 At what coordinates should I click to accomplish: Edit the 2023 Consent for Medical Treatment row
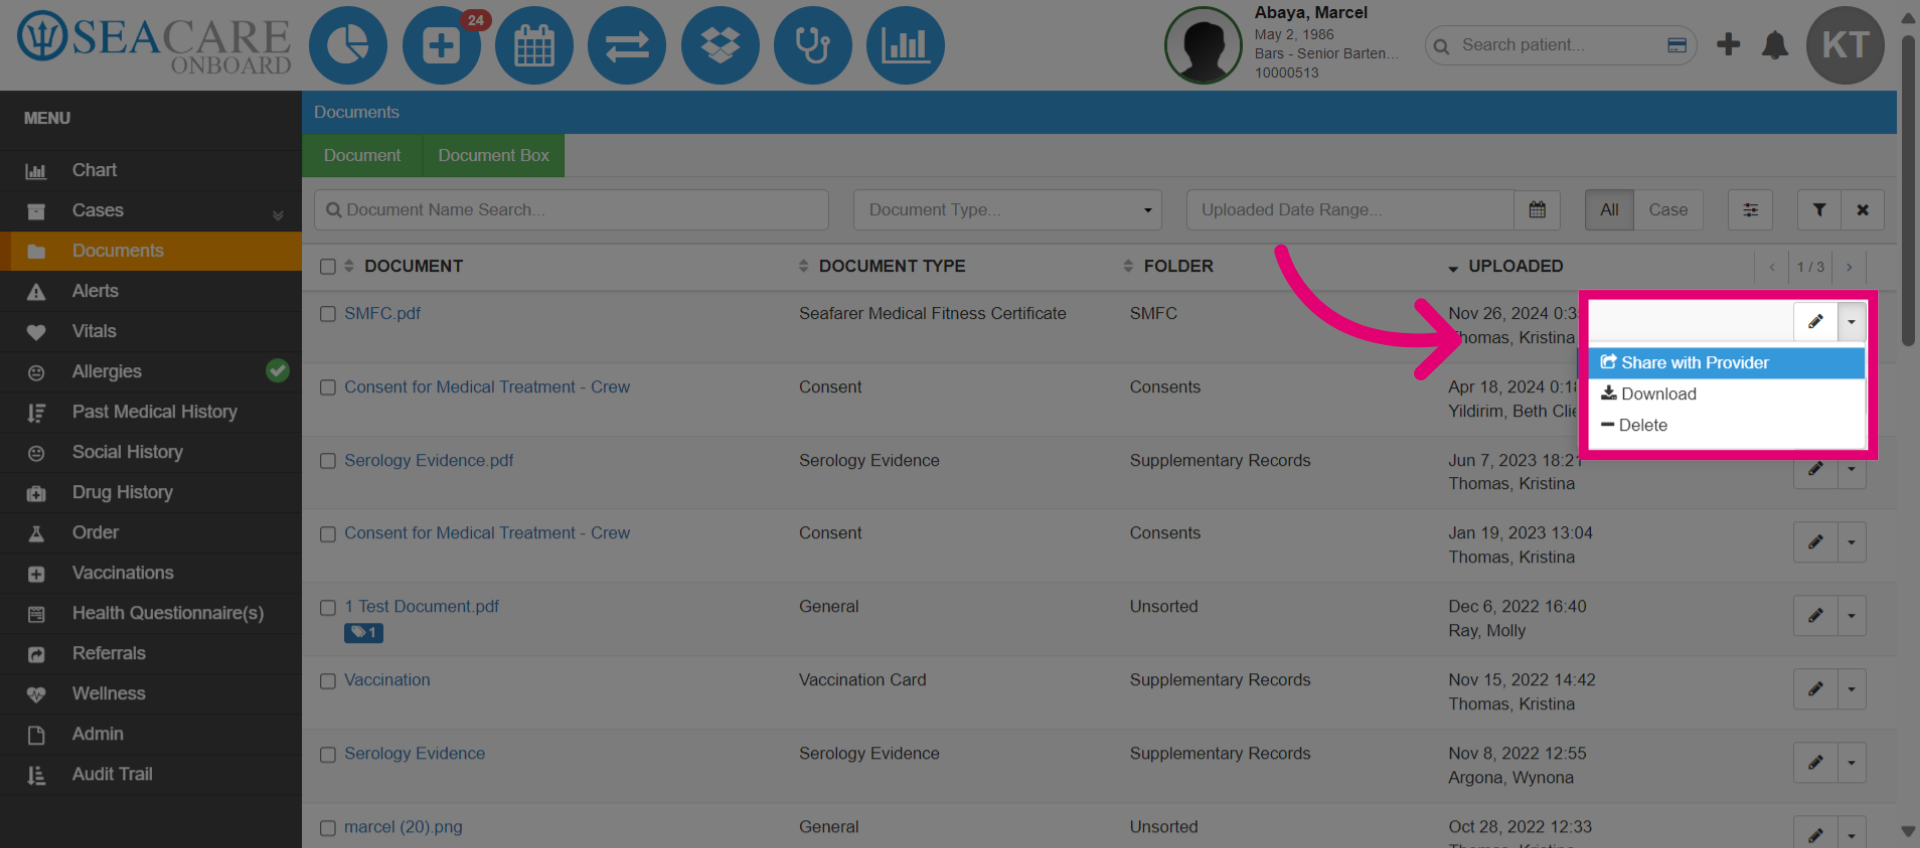click(1815, 542)
